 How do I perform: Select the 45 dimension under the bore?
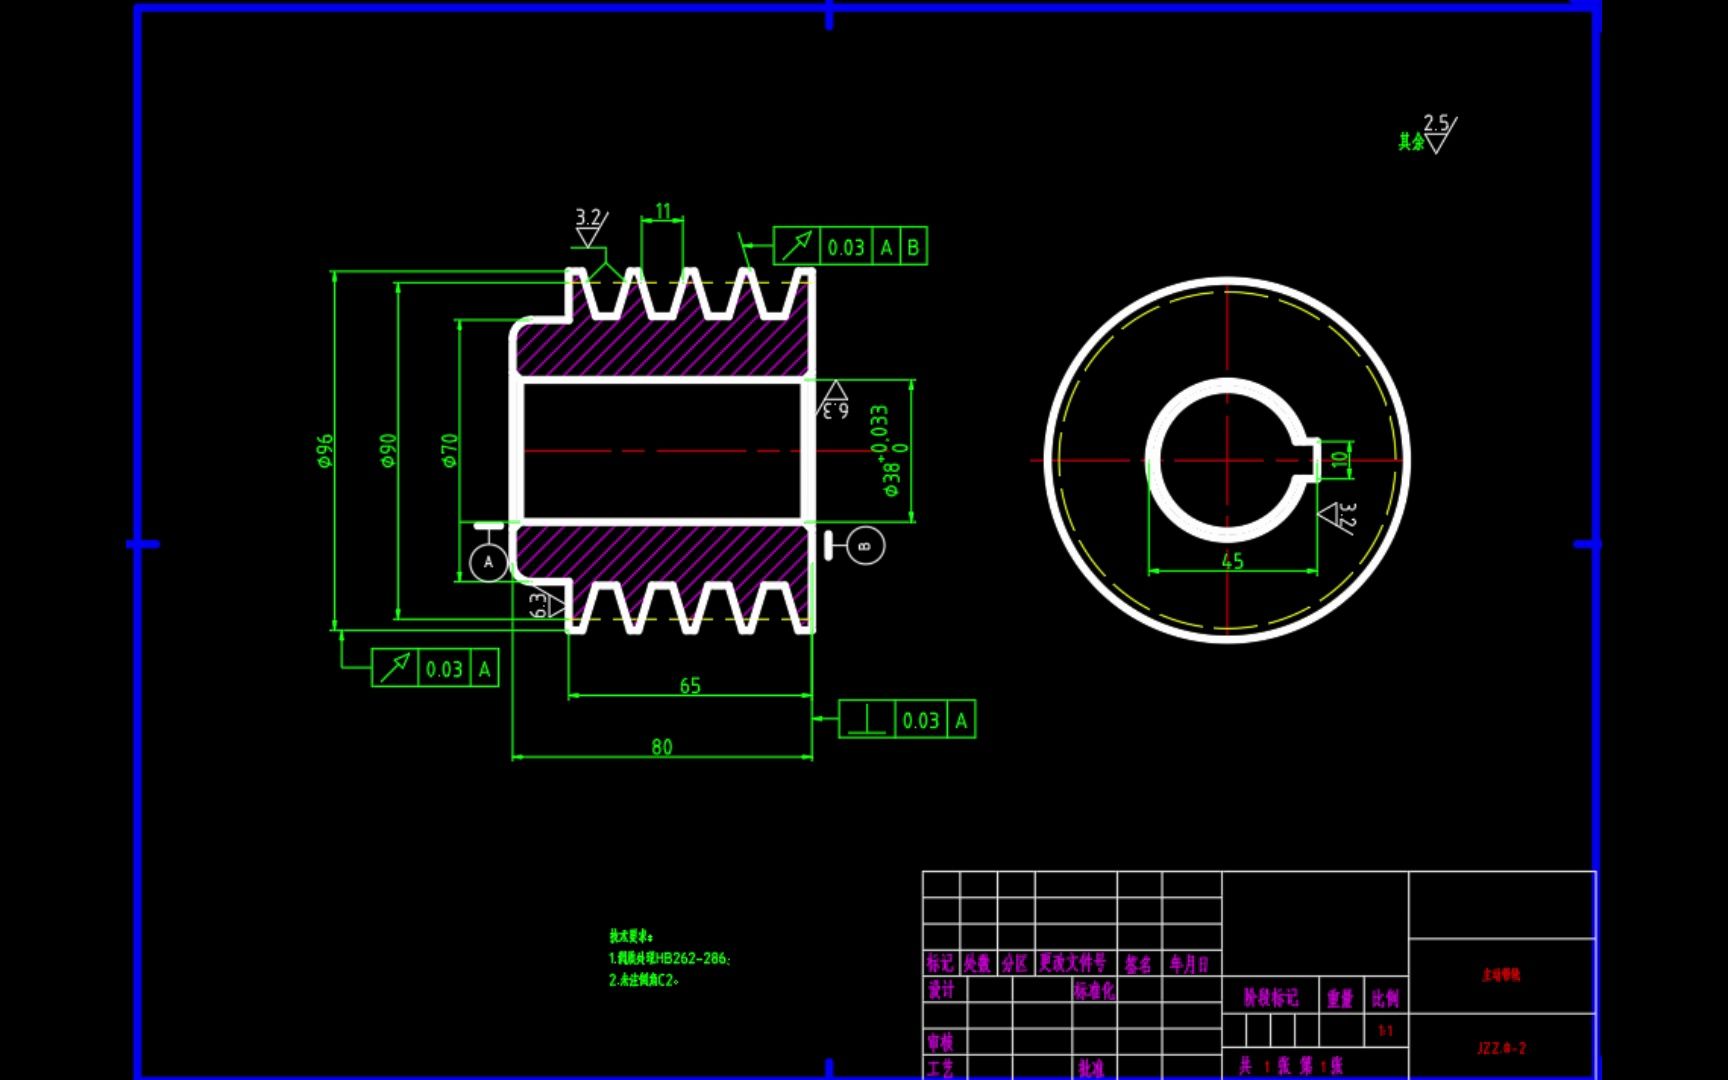(x=1232, y=562)
